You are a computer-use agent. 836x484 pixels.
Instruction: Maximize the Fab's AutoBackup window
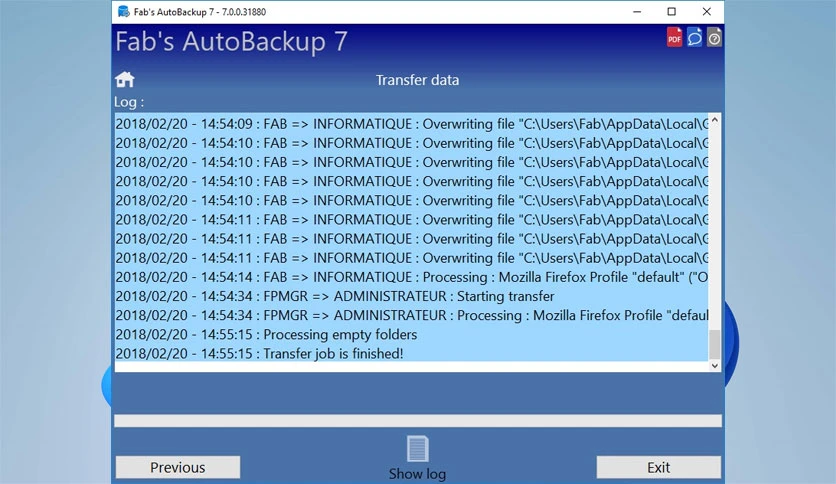click(x=672, y=12)
